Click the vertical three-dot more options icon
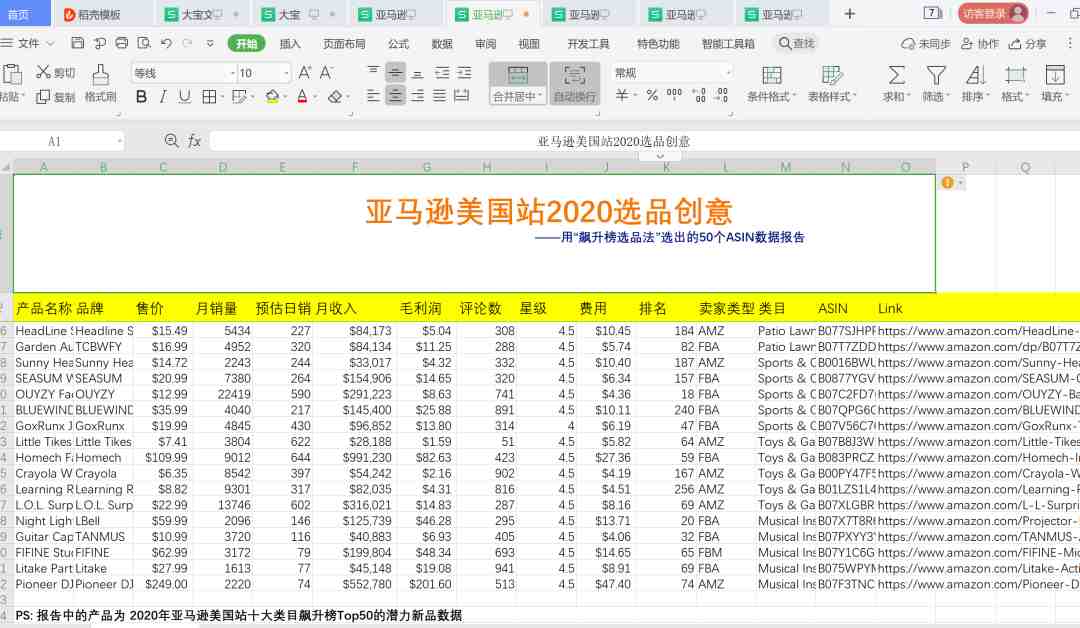 pos(1070,43)
